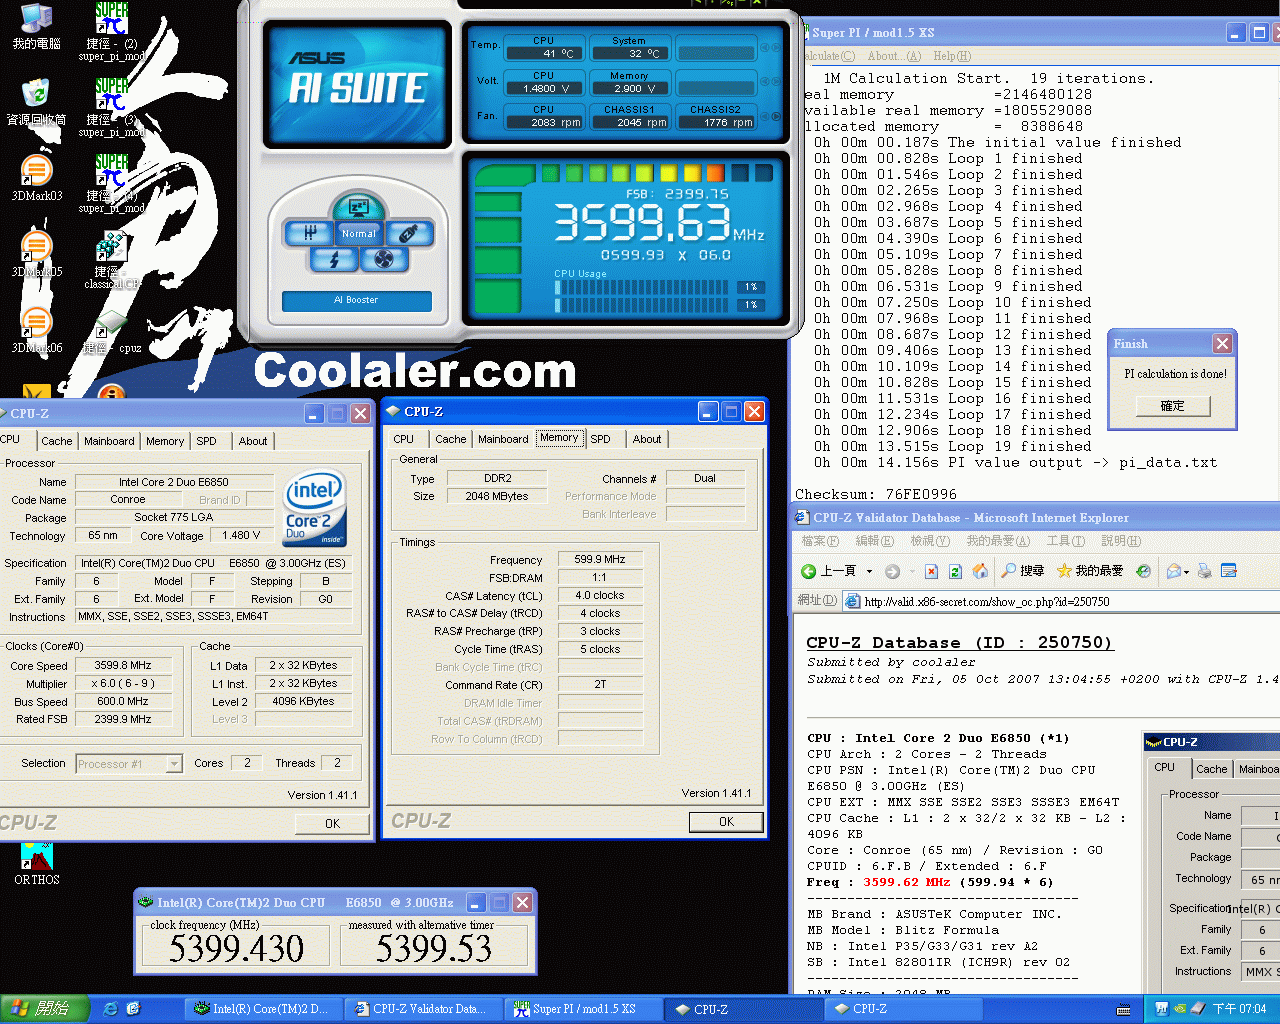The width and height of the screenshot is (1280, 1024).
Task: Open 捷徑 - (2) super_pi_mod desktop shortcut
Action: pos(112,32)
